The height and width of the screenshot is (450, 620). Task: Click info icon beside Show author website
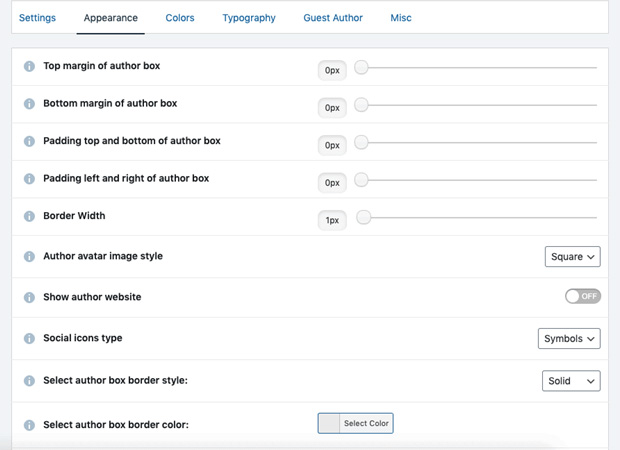click(x=29, y=298)
